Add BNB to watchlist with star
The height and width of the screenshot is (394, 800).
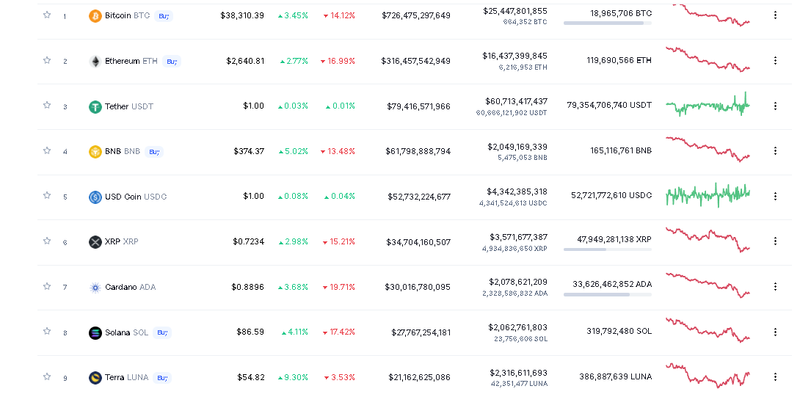(x=47, y=151)
